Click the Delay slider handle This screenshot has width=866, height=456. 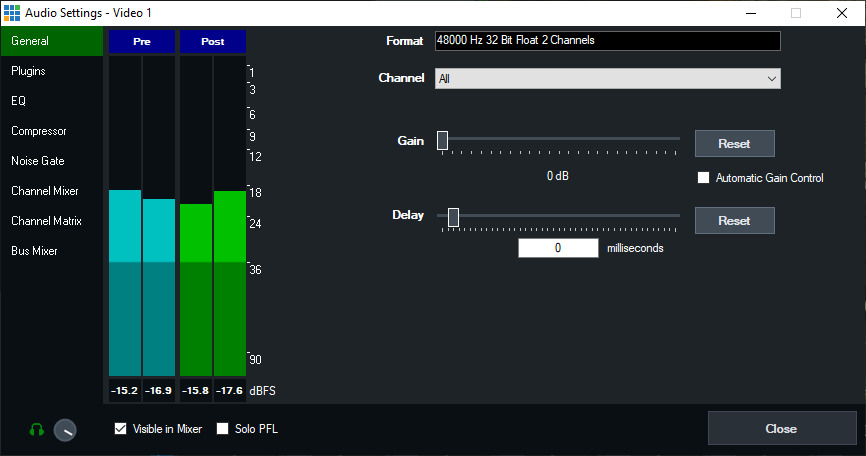tap(454, 216)
